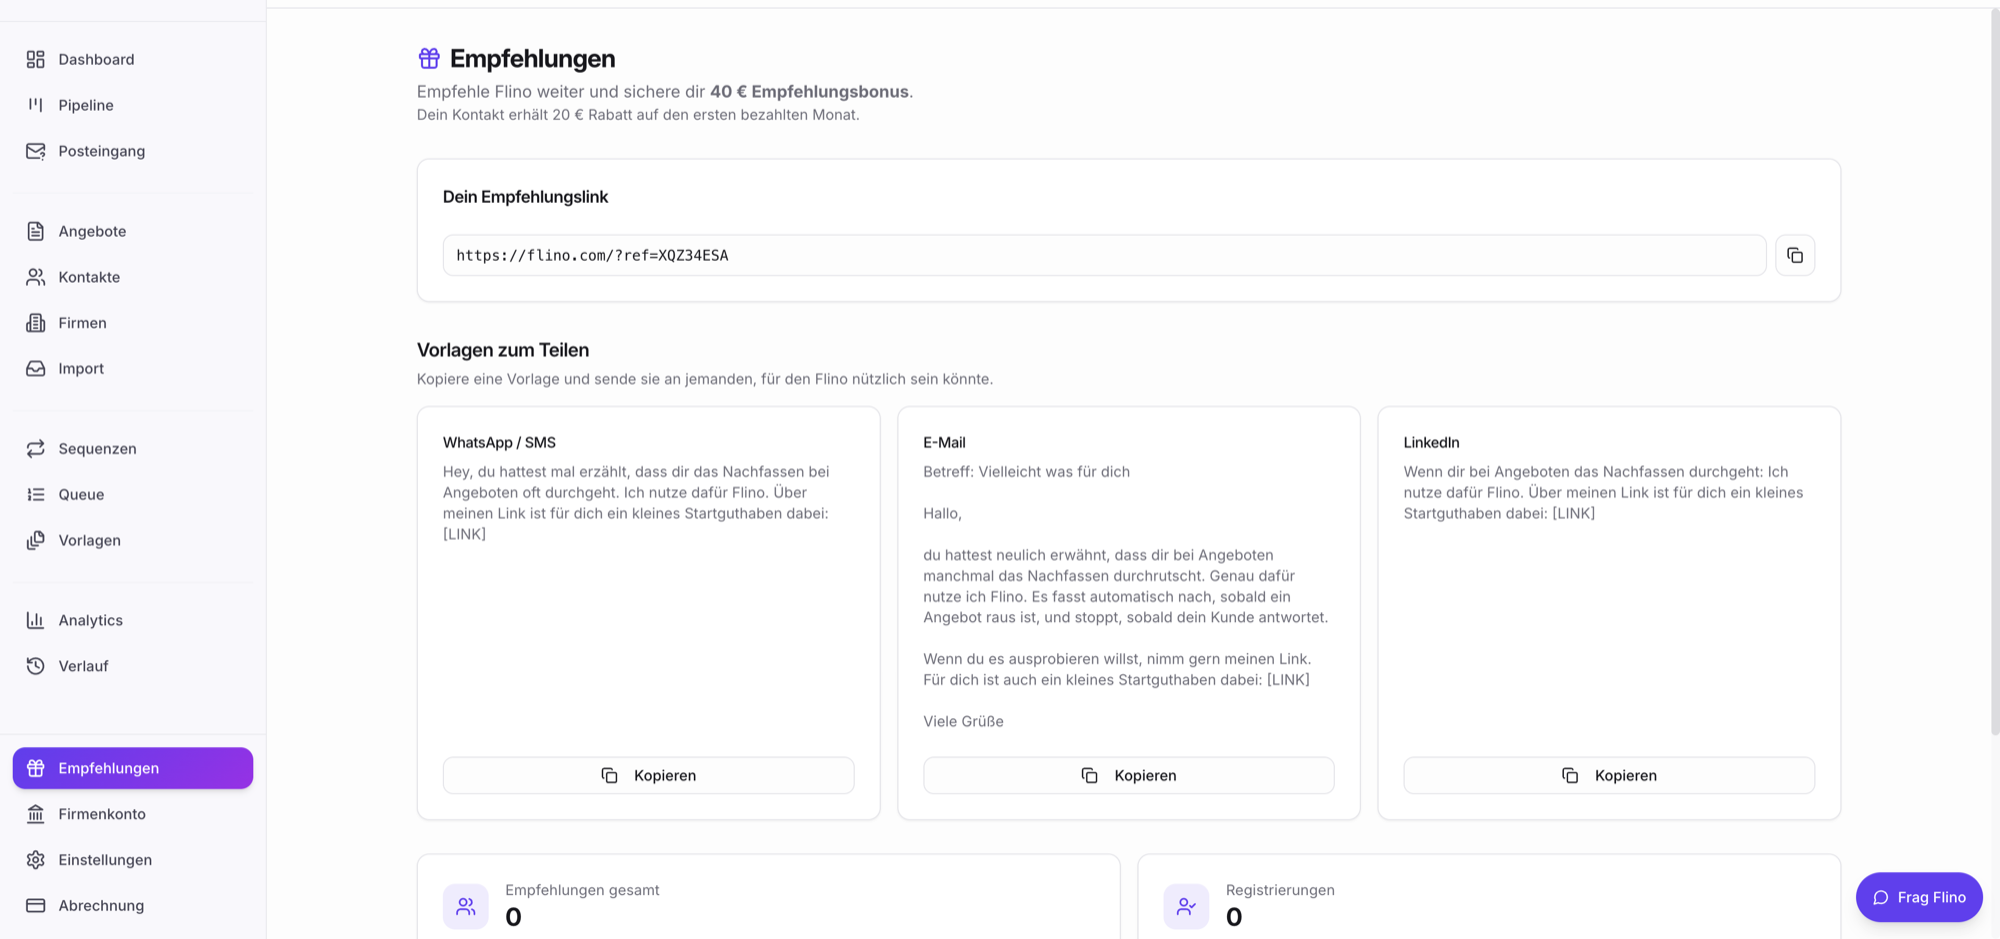The height and width of the screenshot is (939, 2000).
Task: Copy the E-Mail template
Action: tap(1128, 775)
